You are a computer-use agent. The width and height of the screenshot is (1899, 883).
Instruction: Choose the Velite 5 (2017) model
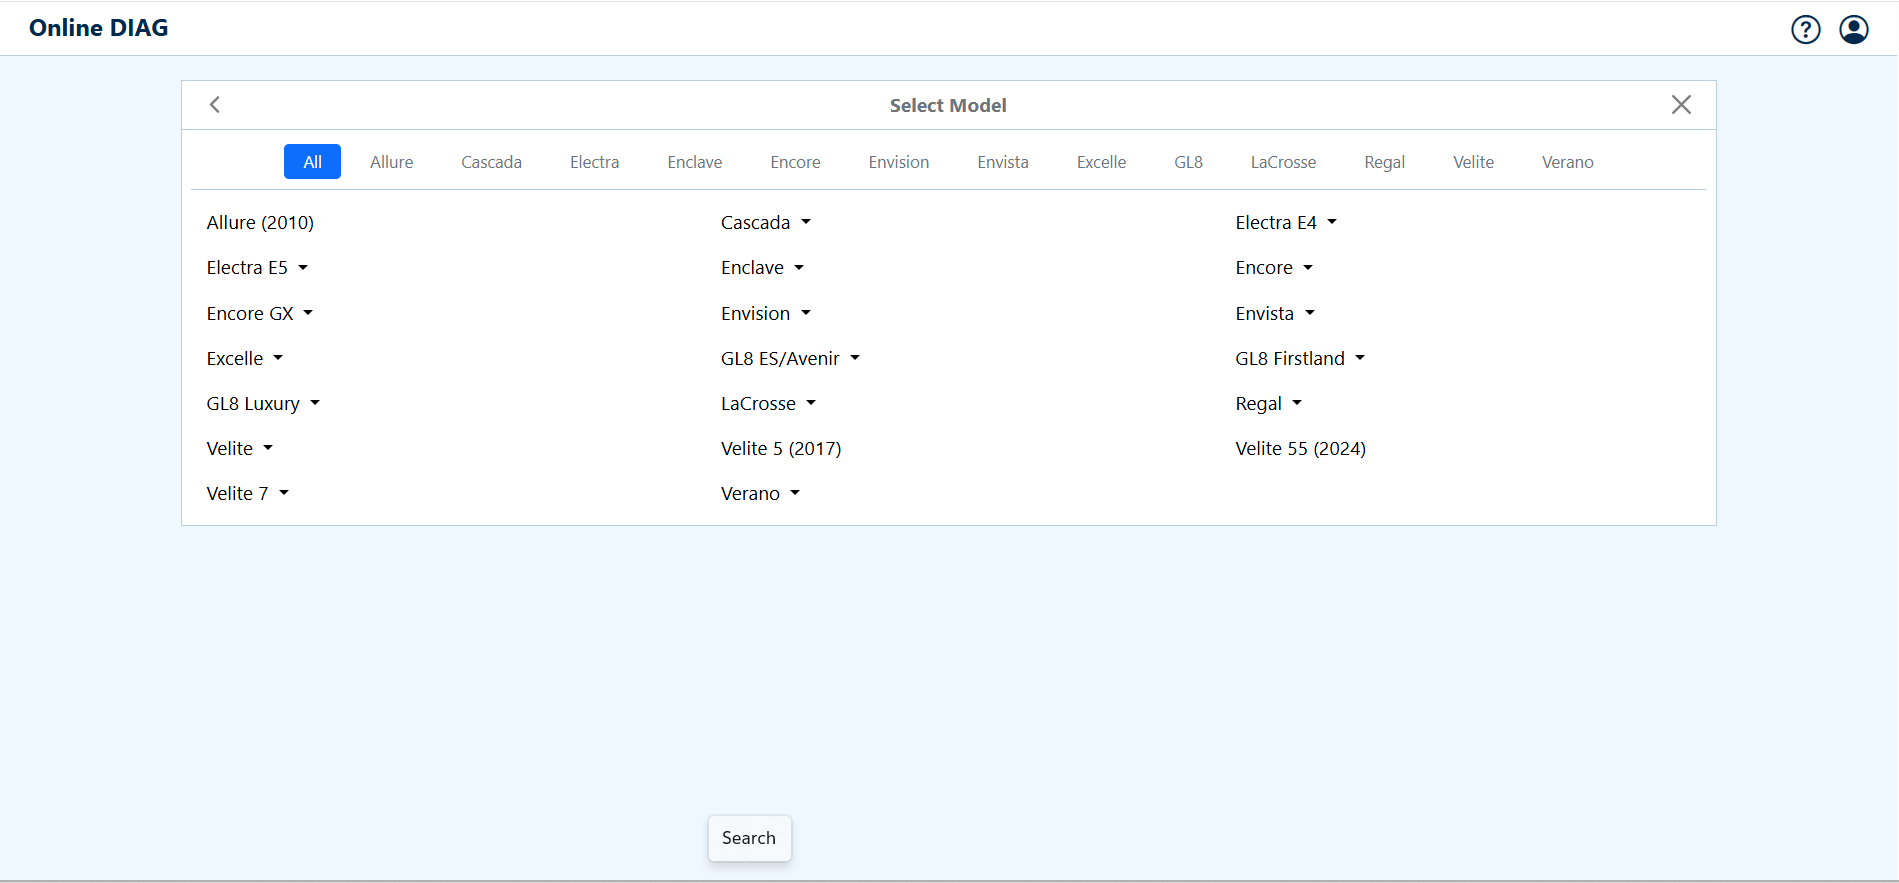pos(780,449)
